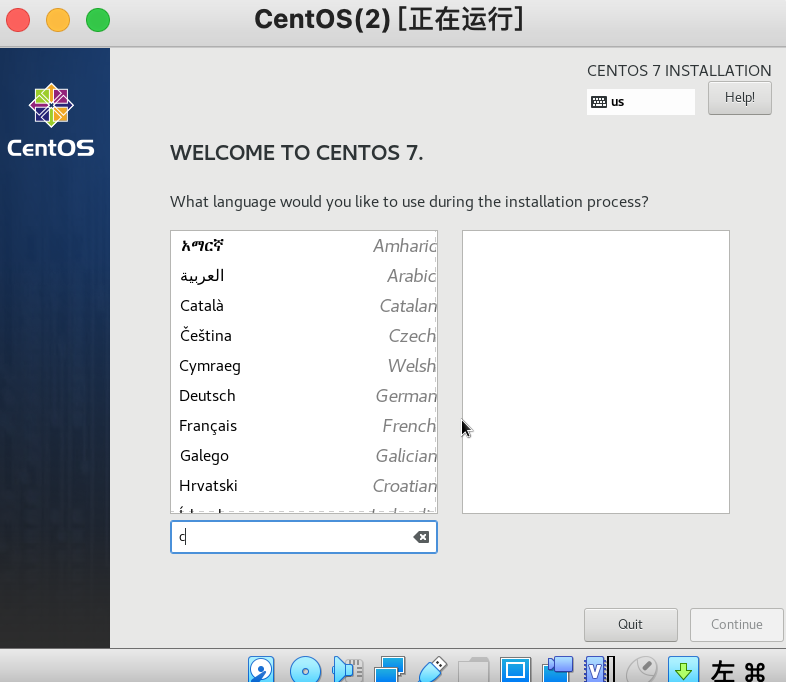Open the optical disc drive status icon
Image resolution: width=786 pixels, height=682 pixels.
[305, 669]
